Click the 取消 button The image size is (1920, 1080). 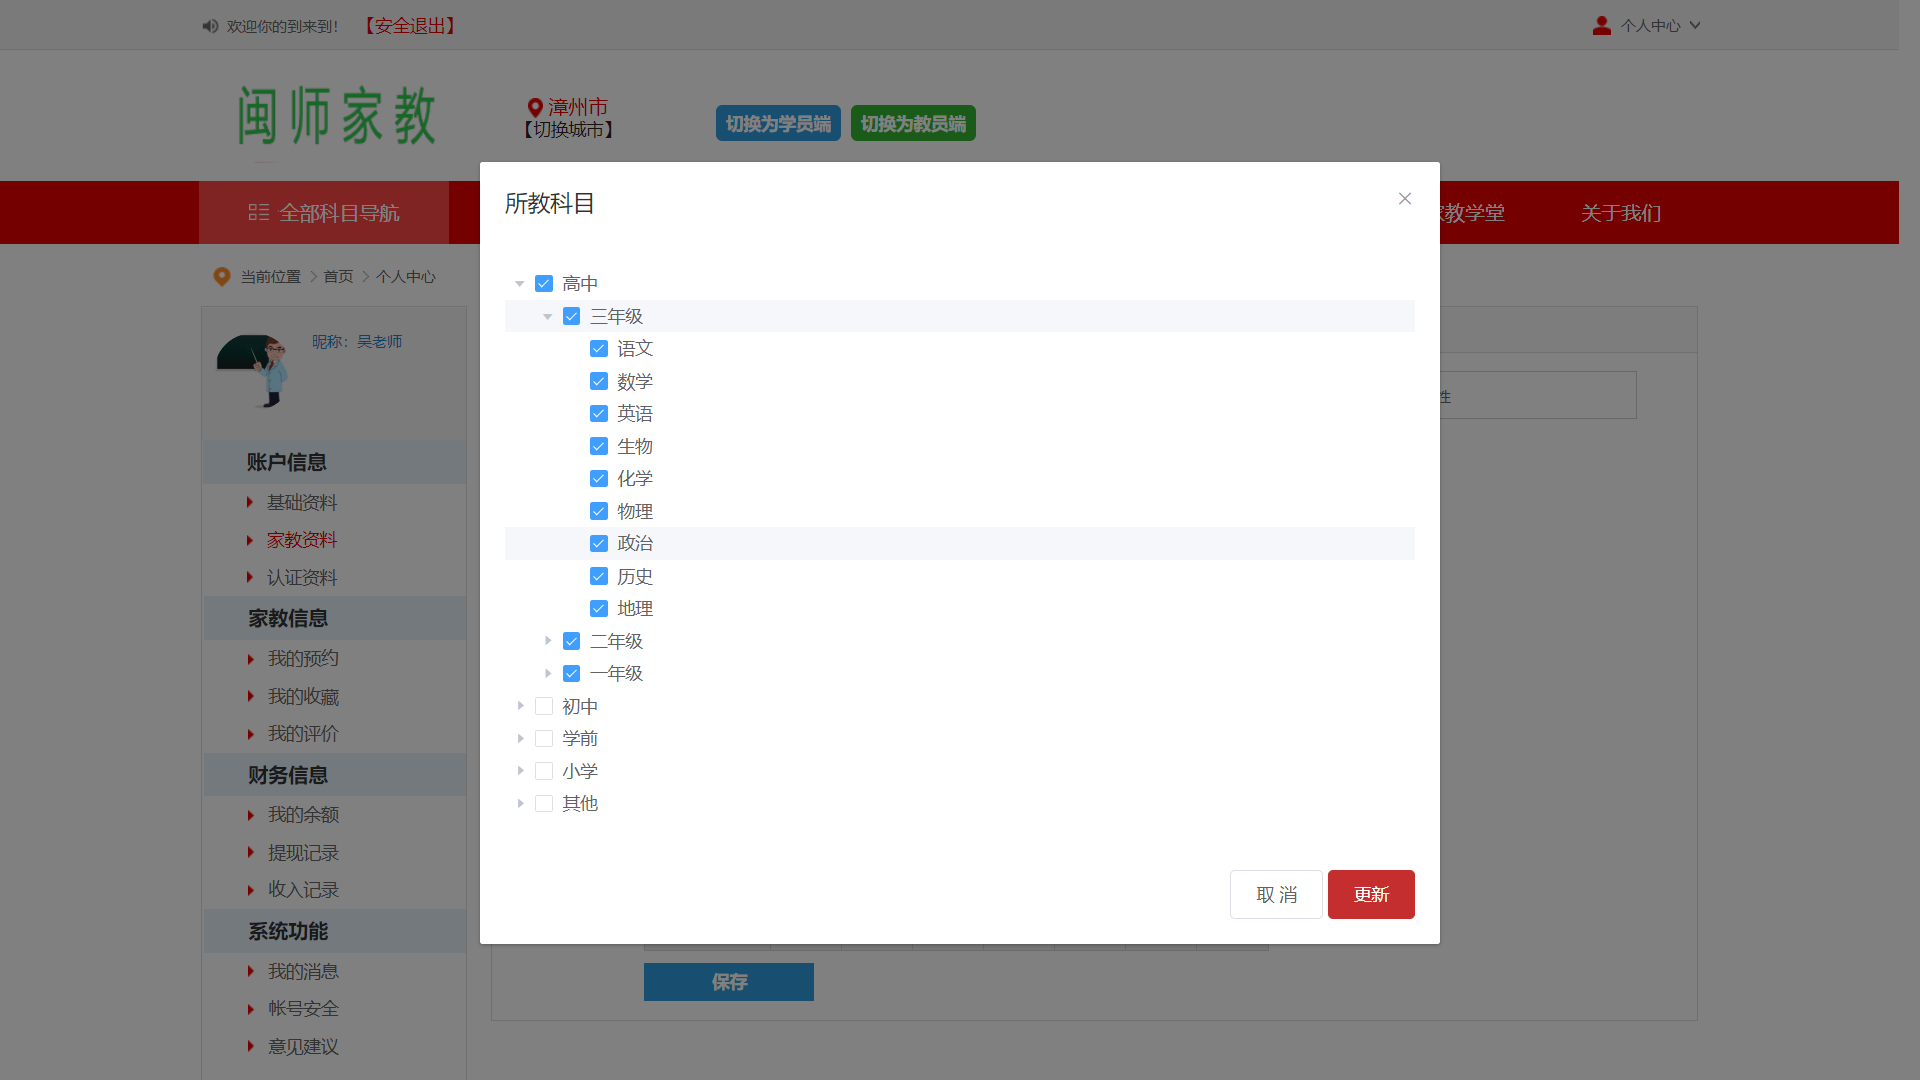click(1276, 894)
